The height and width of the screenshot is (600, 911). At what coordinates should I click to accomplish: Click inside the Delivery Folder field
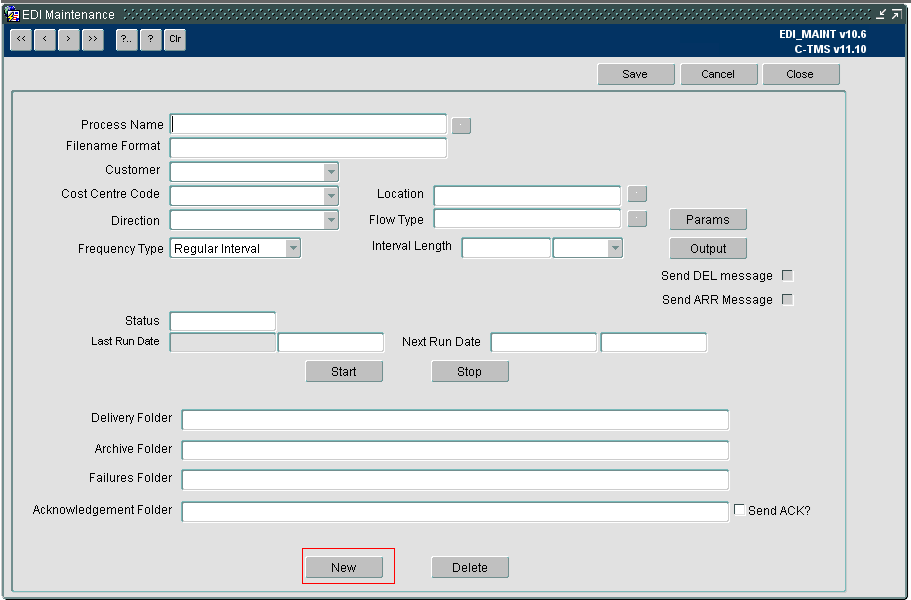[x=455, y=419]
